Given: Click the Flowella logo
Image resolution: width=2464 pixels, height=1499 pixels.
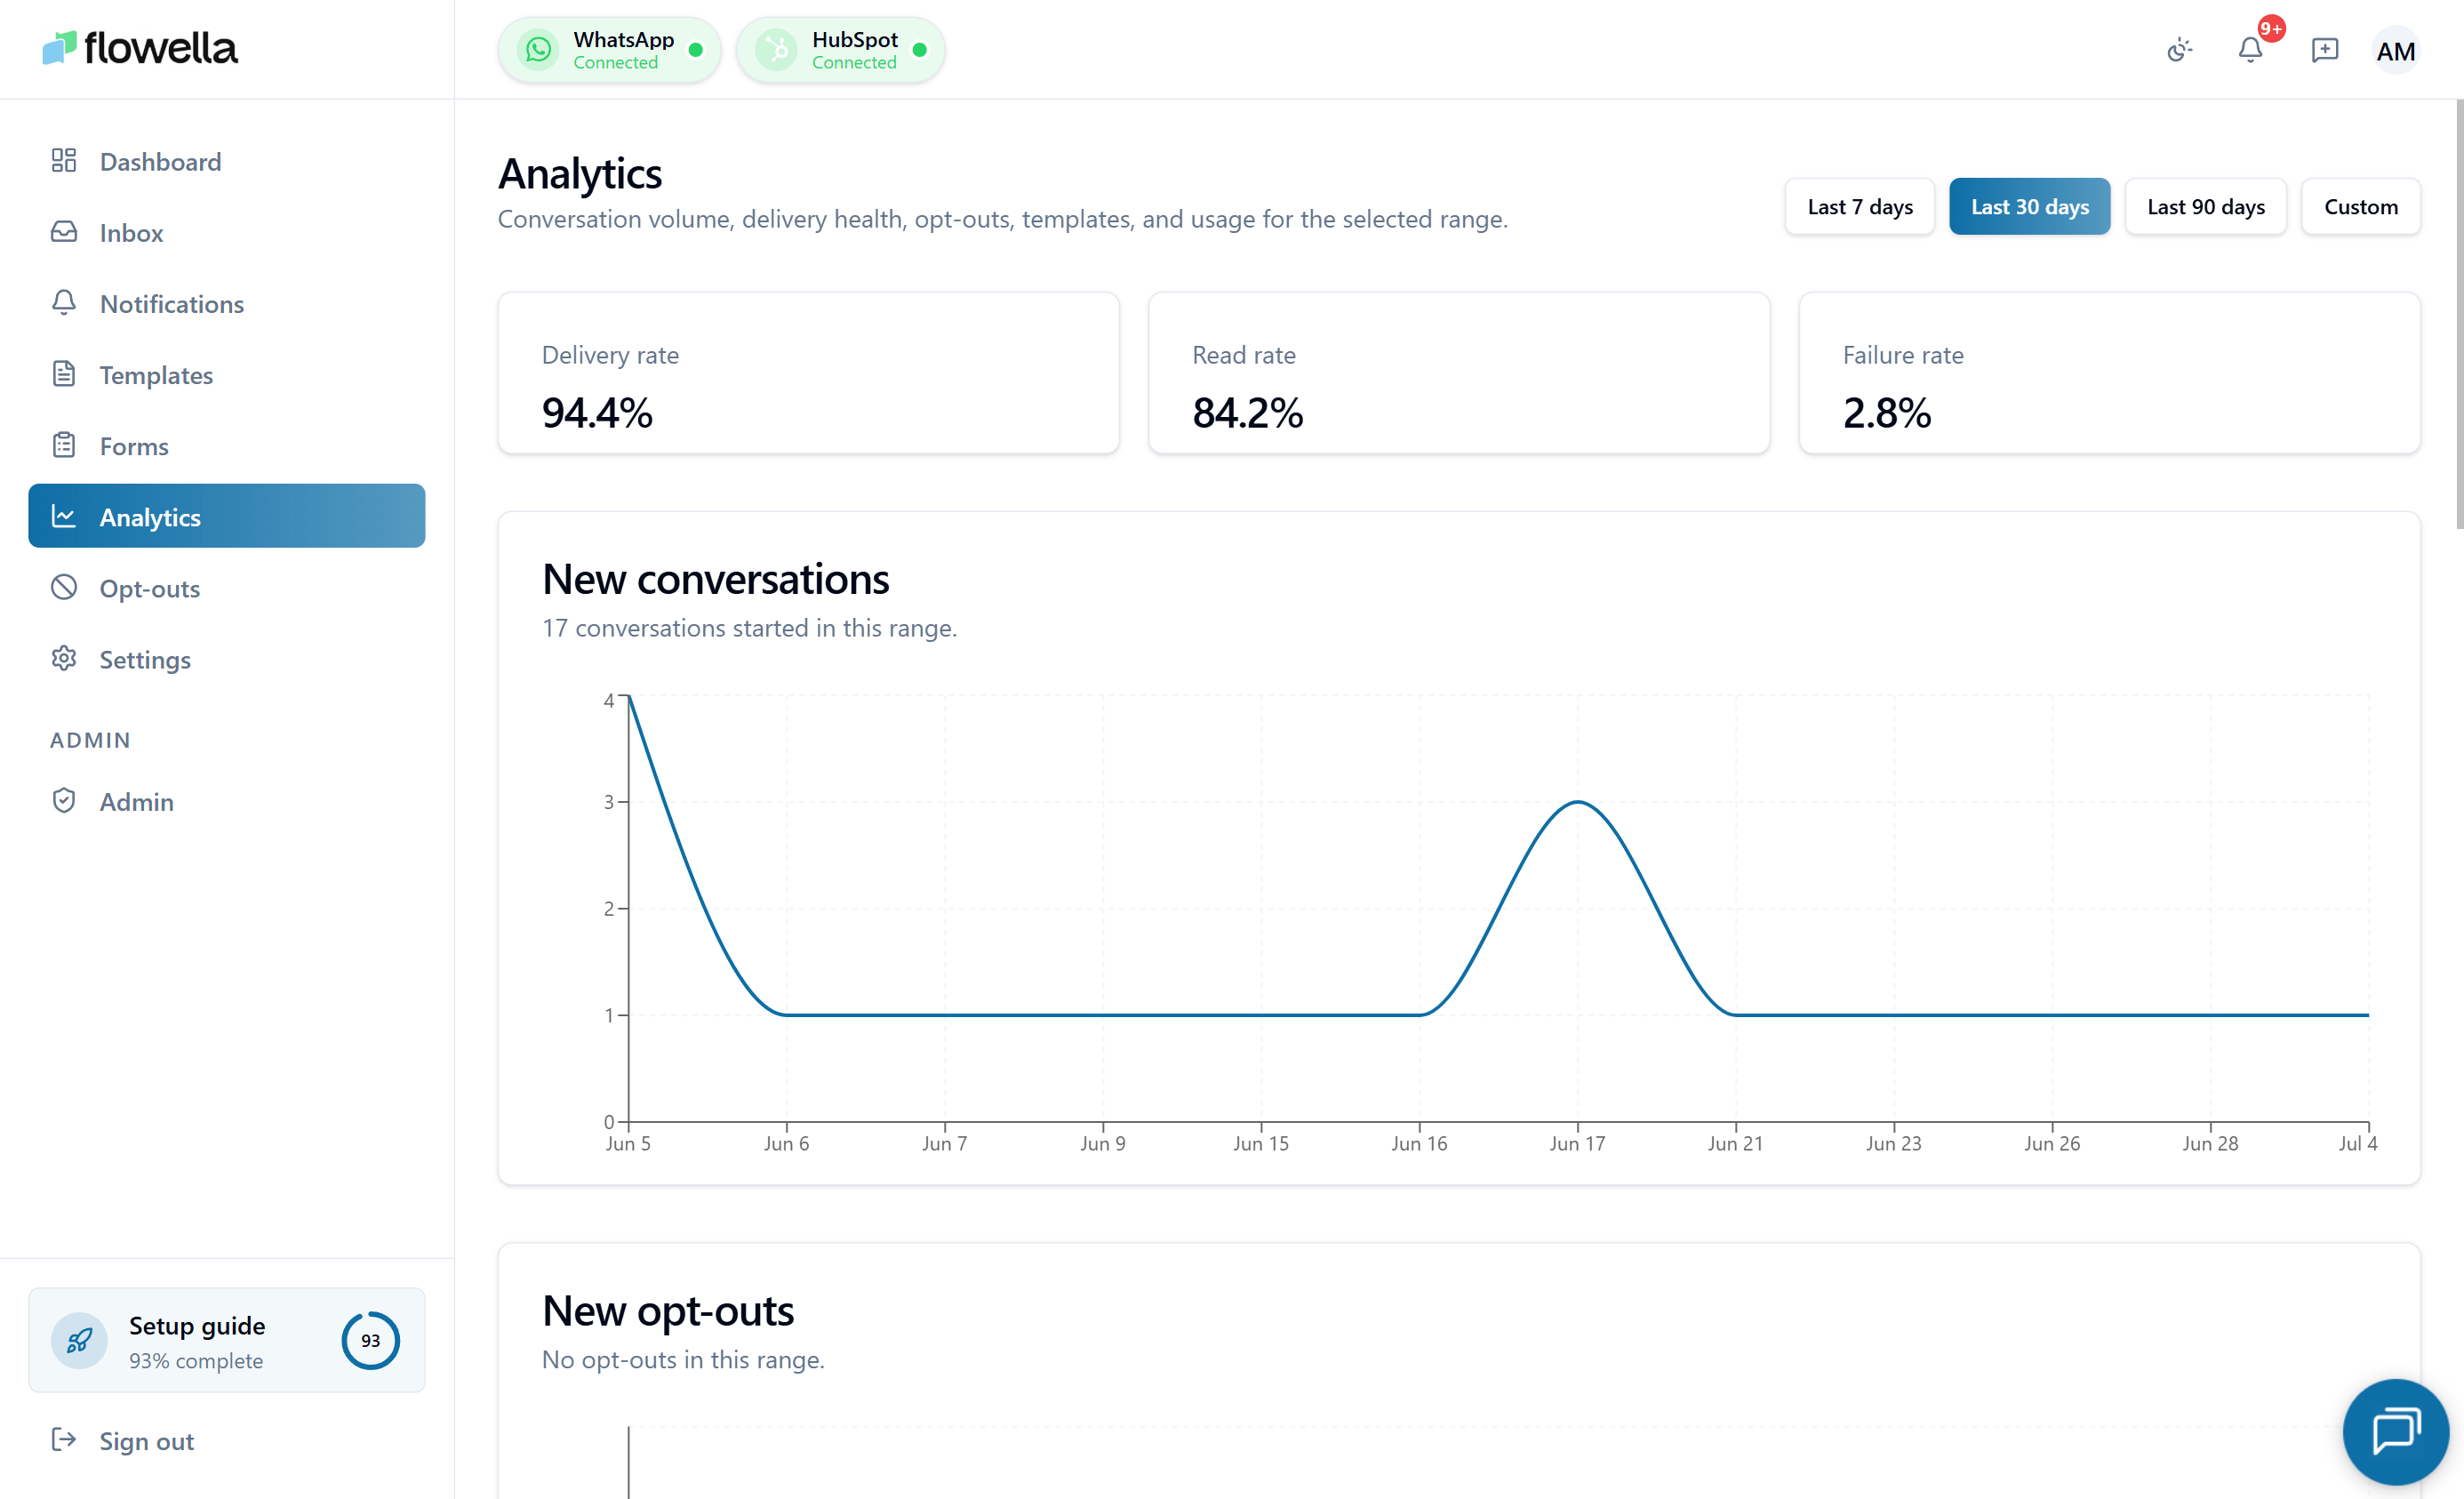Looking at the screenshot, I should coord(140,48).
